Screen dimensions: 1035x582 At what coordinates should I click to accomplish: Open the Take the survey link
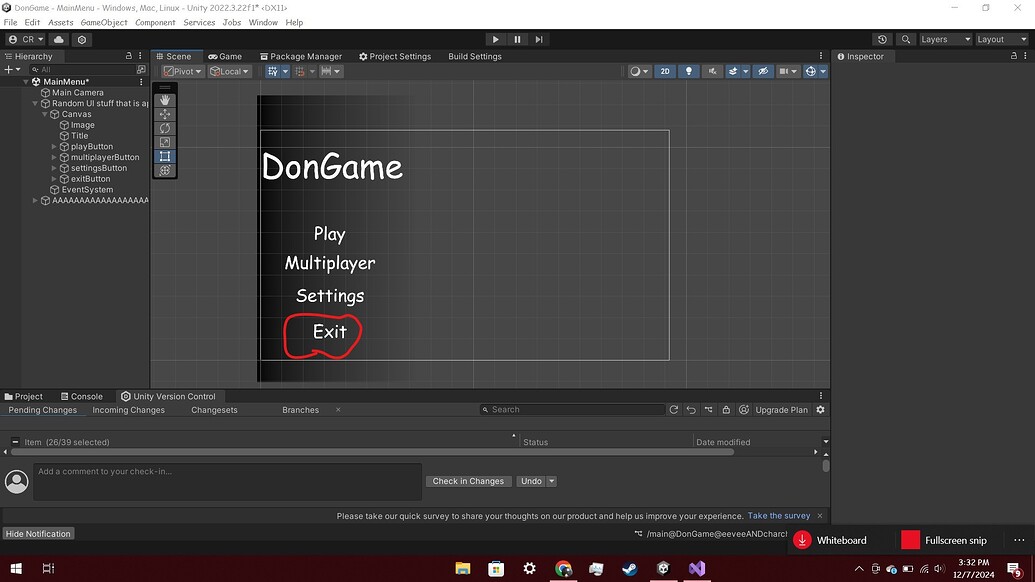[778, 516]
